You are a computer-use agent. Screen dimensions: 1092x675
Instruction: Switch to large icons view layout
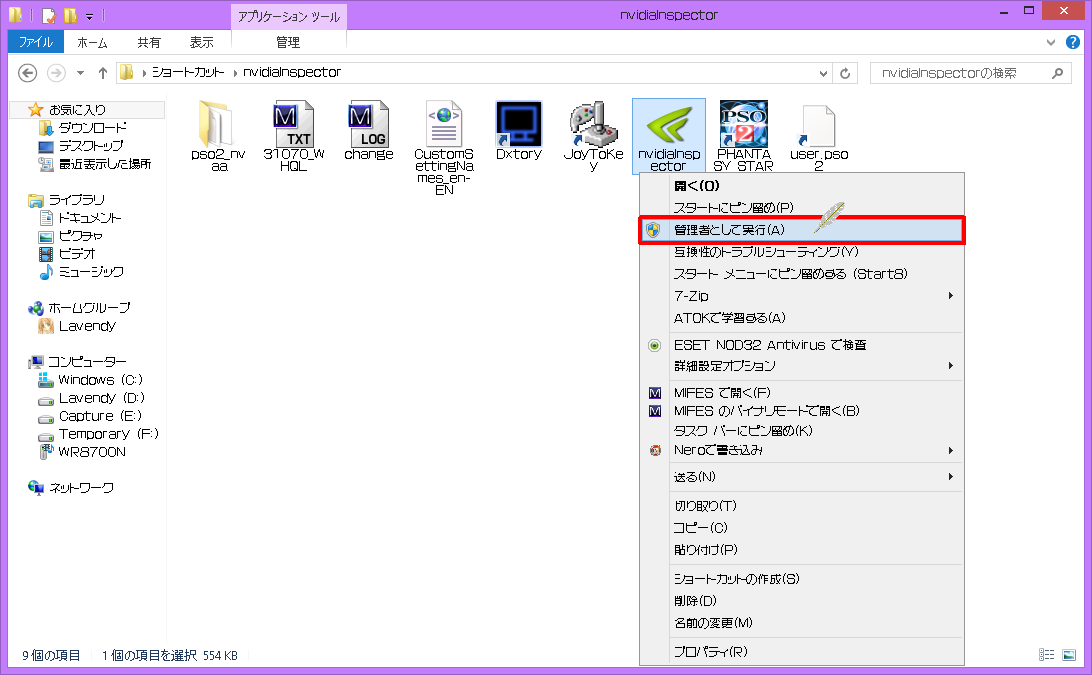[x=1069, y=655]
